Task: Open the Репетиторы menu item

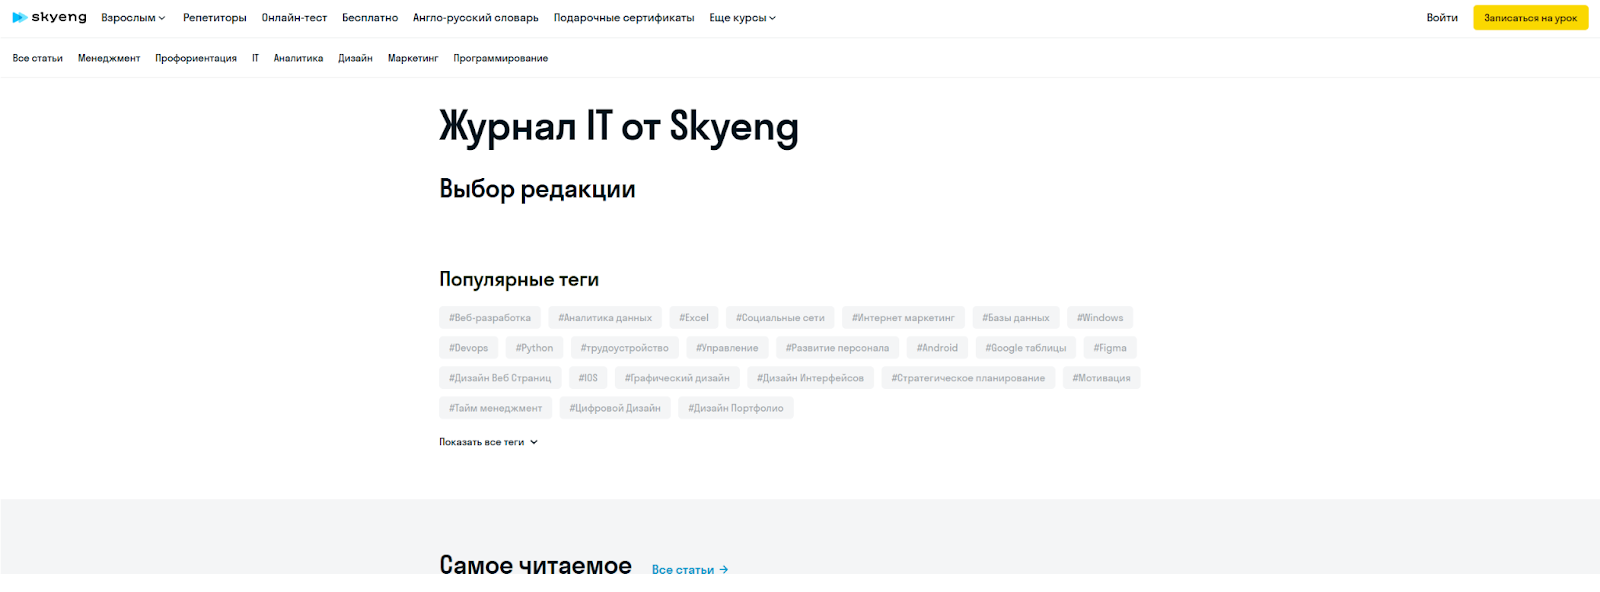Action: point(214,18)
